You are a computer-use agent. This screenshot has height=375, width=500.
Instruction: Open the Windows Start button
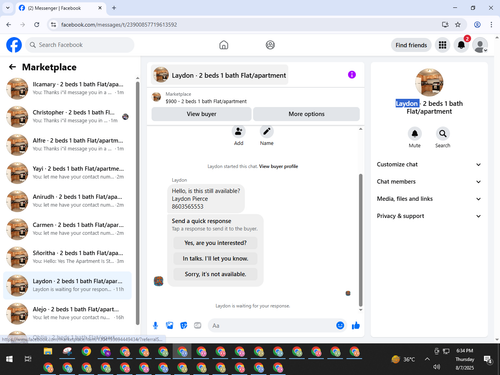pyautogui.click(x=9, y=359)
